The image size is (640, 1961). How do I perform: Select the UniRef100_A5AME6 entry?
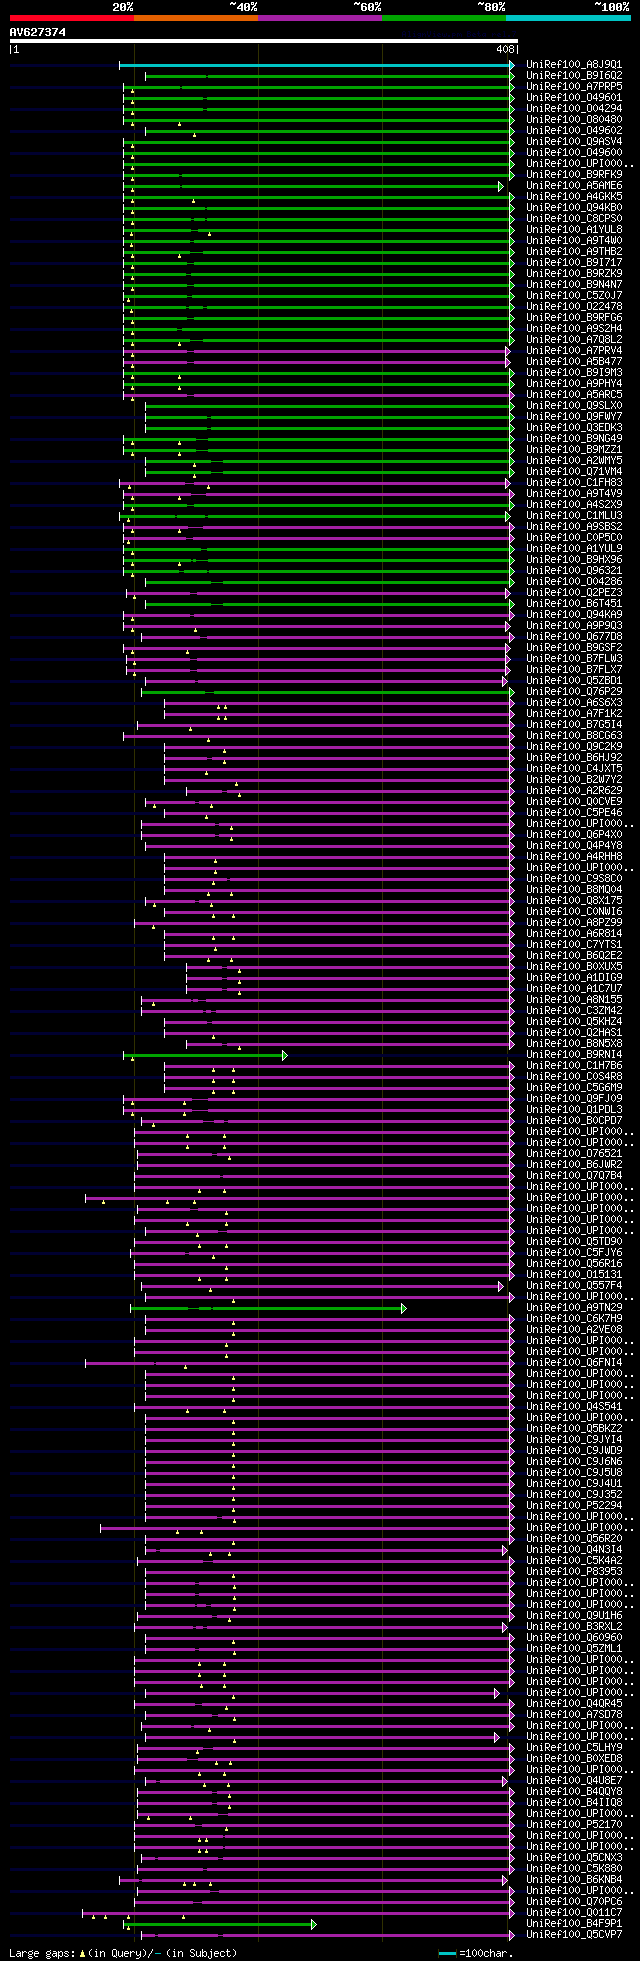(574, 186)
